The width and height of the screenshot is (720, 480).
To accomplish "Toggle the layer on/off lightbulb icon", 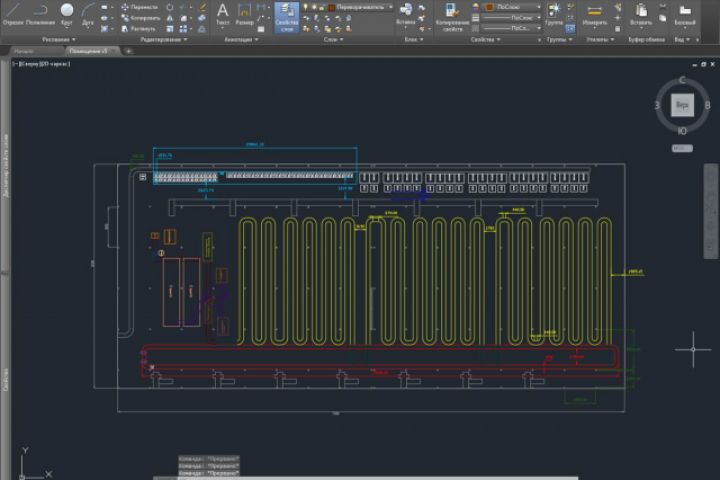I will click(x=305, y=7).
